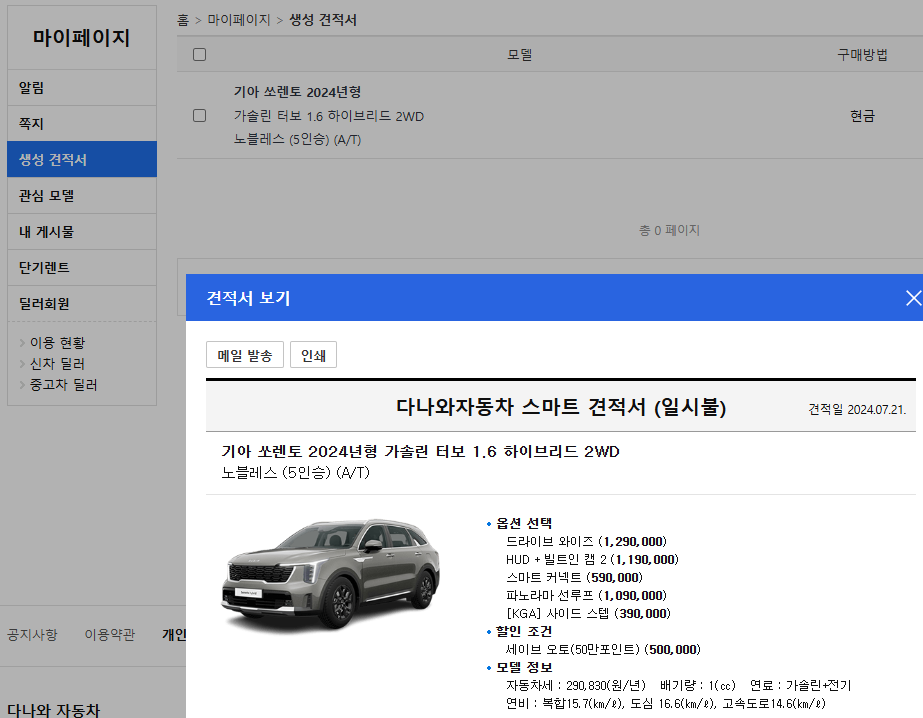Open 쪽지 in the sidebar menu

(82, 124)
